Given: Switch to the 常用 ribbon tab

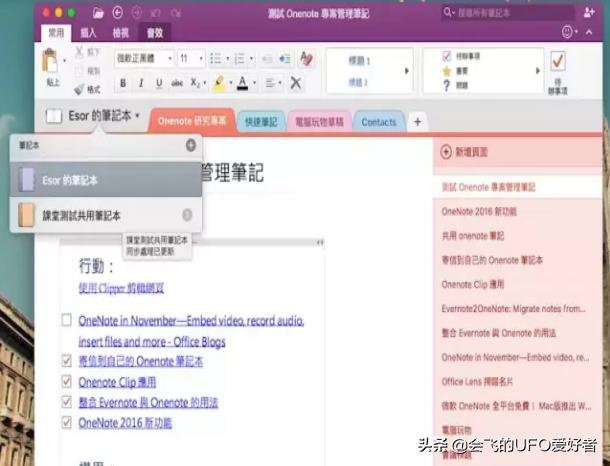Looking at the screenshot, I should click(56, 33).
